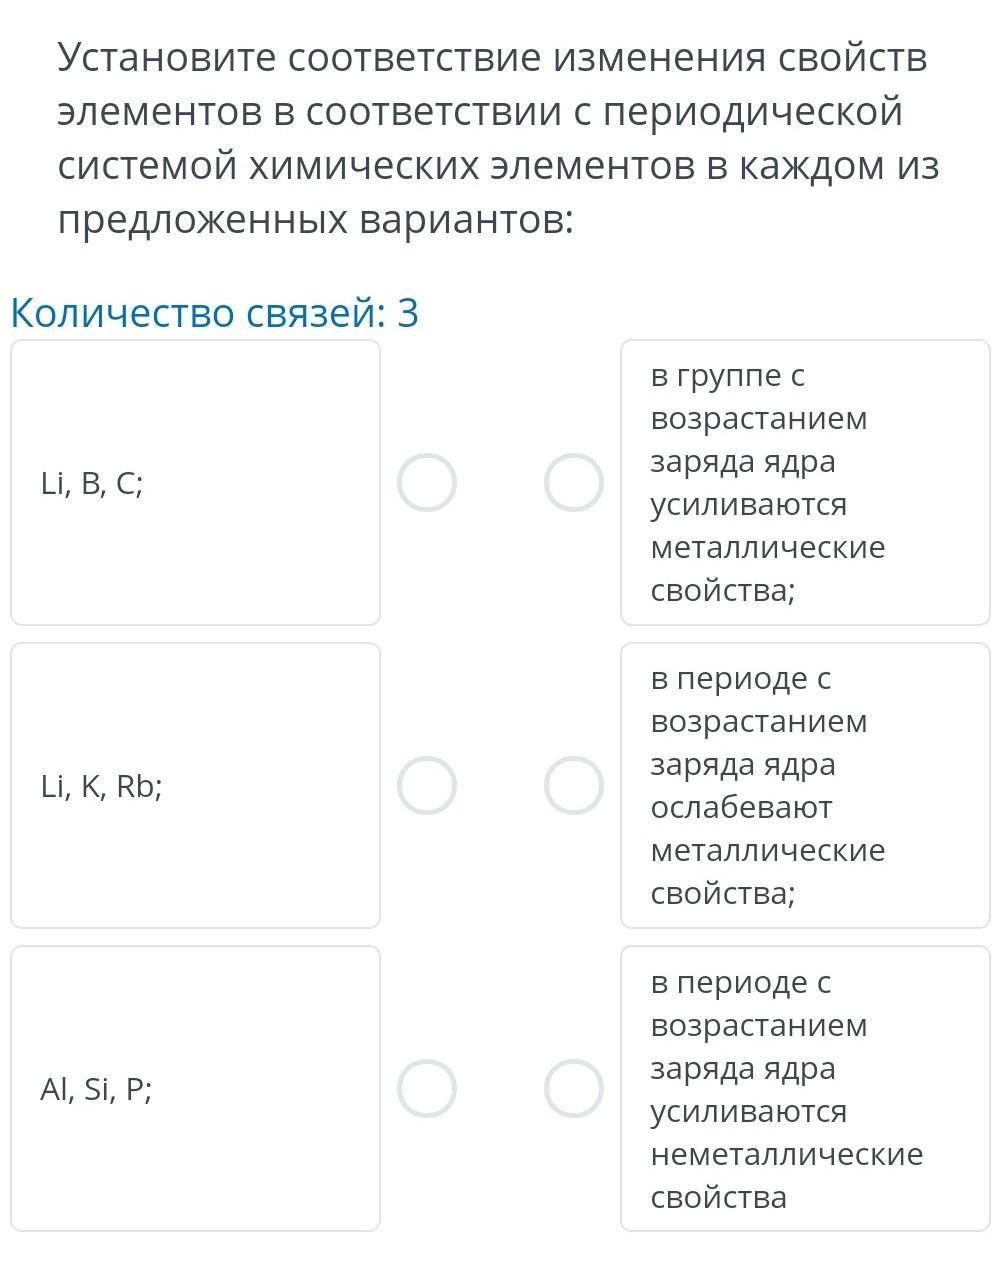
Task: Click the 'в группе с возрастанием' card
Action: coord(805,483)
